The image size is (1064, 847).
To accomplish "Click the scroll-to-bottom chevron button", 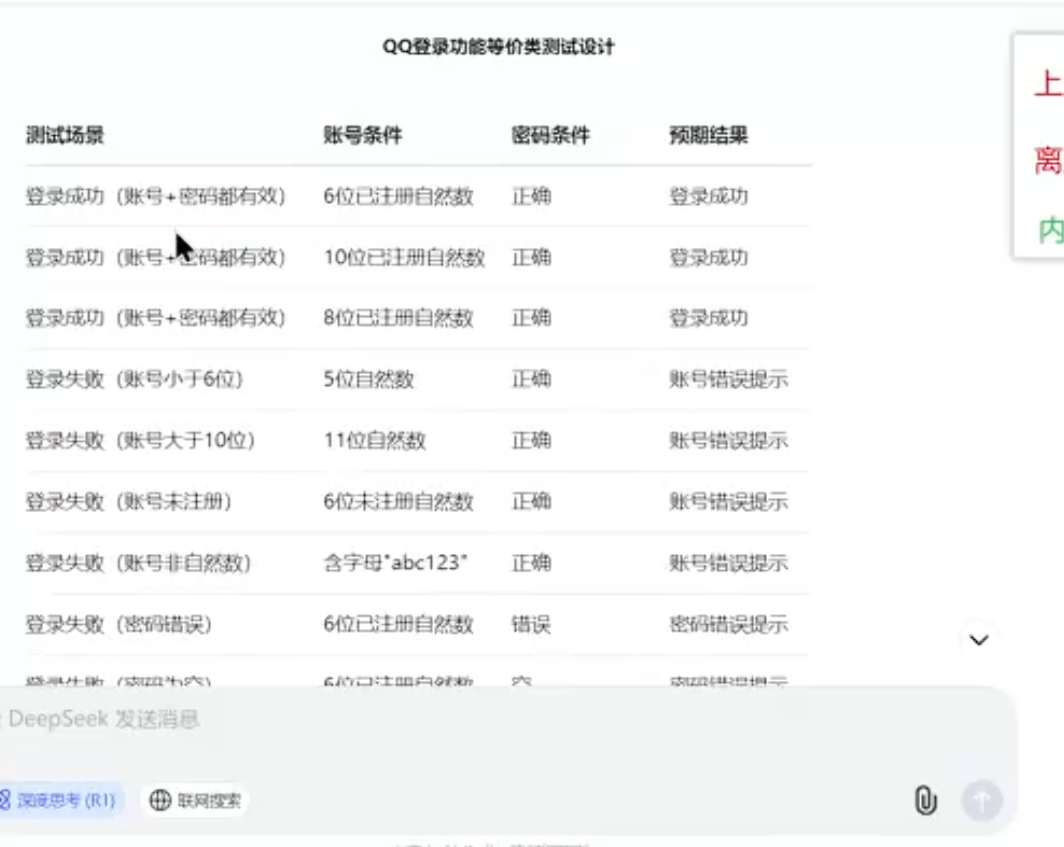I will point(978,640).
